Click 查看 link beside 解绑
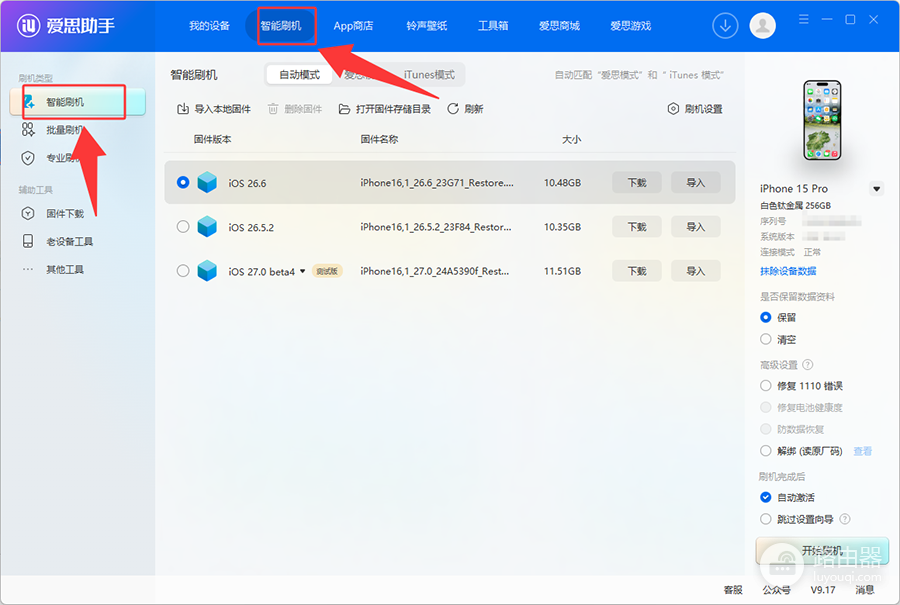Viewport: 900px width, 605px height. 862,451
